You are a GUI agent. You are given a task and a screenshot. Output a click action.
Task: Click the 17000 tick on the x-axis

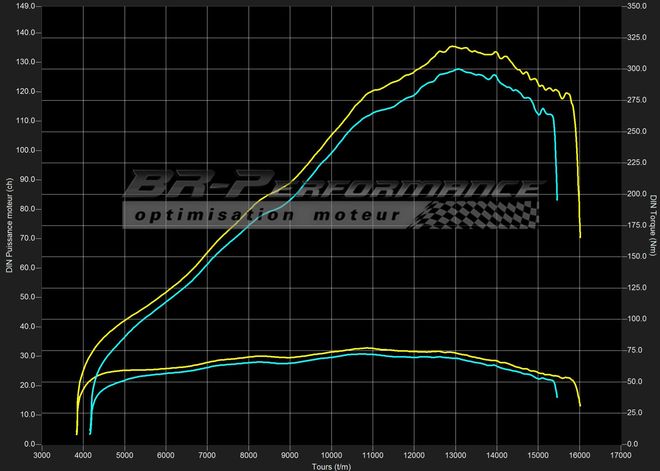(621, 454)
